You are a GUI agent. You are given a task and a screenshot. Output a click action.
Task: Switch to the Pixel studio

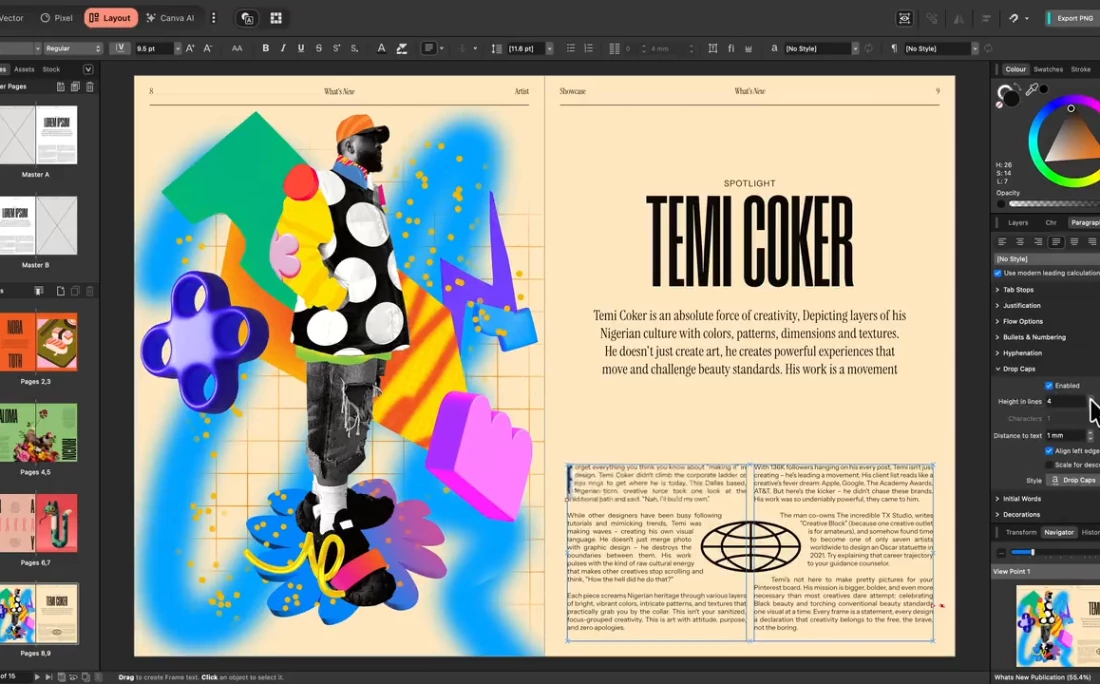[56, 18]
